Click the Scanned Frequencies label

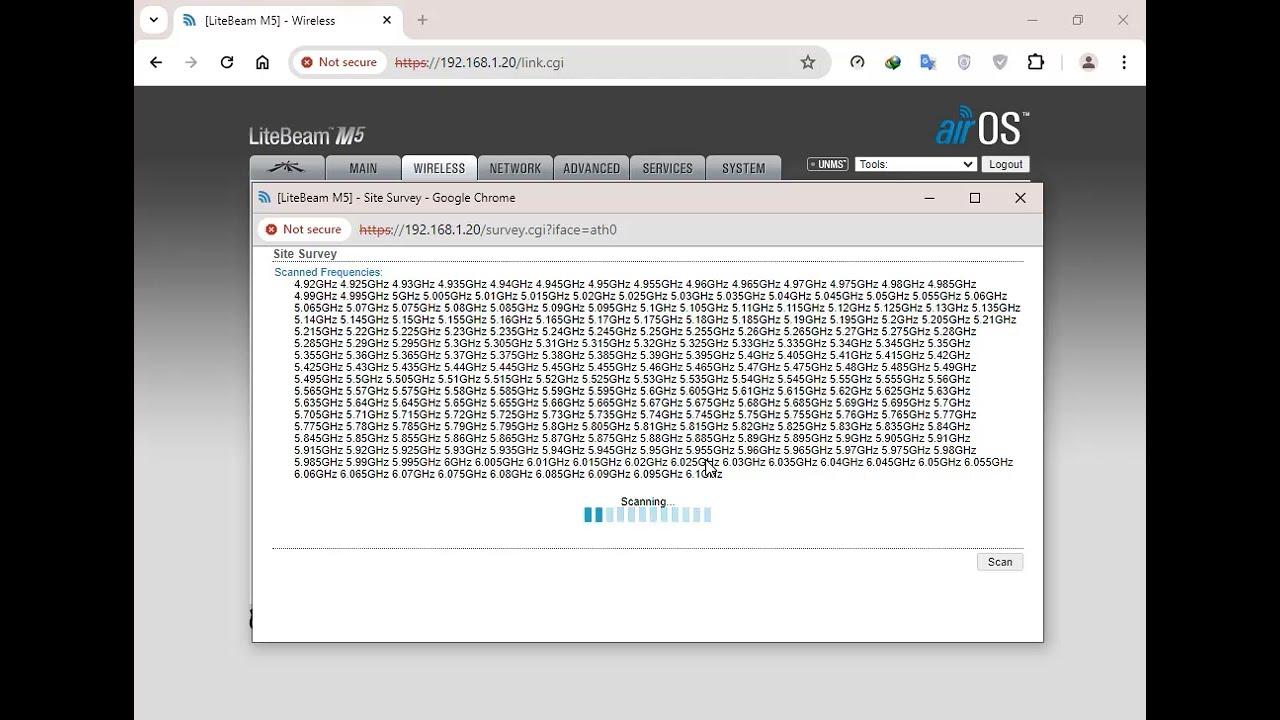(328, 272)
